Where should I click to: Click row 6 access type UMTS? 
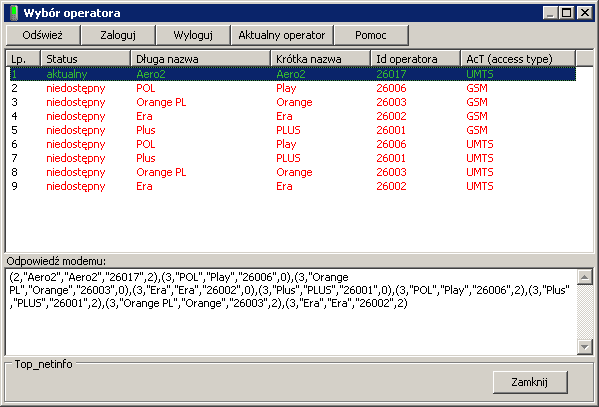click(479, 144)
